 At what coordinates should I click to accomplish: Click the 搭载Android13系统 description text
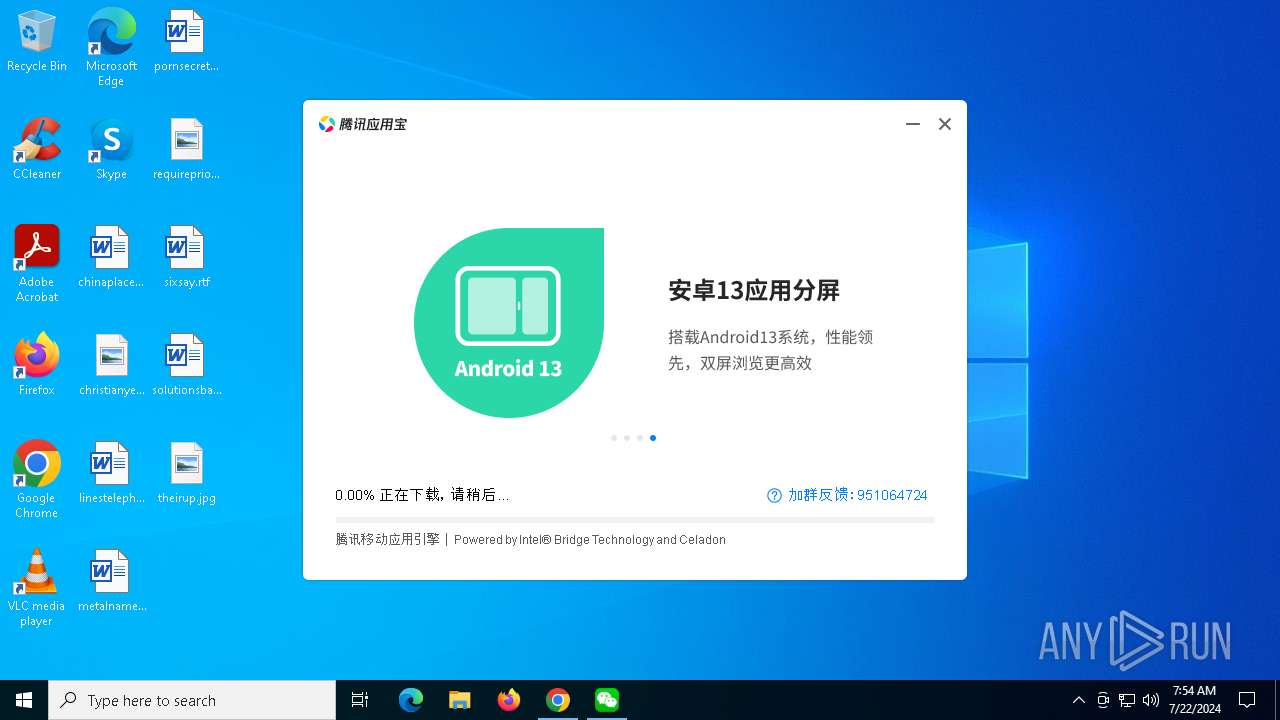tap(771, 350)
